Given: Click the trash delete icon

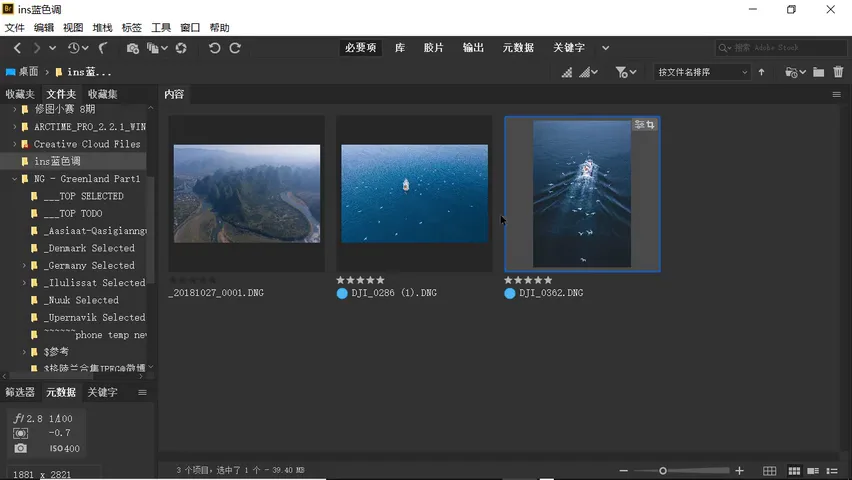Looking at the screenshot, I should [838, 72].
